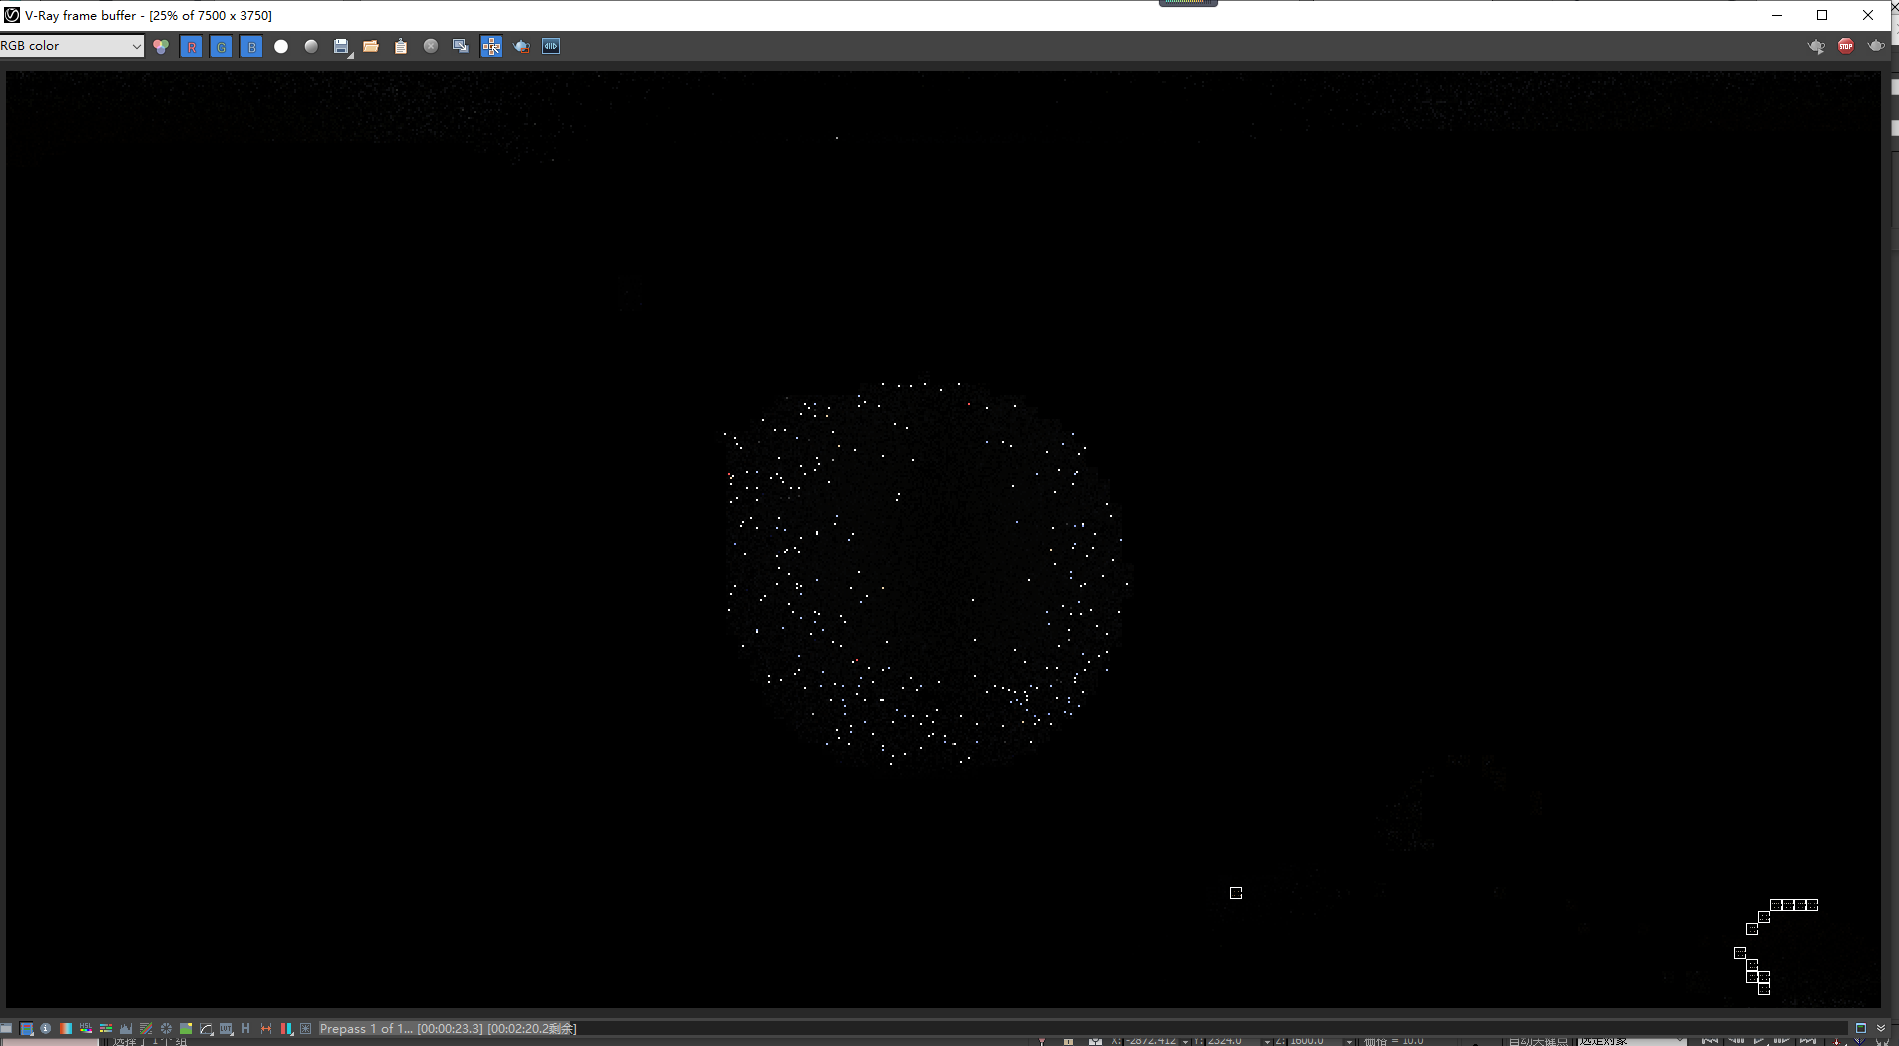Screen dimensions: 1899x1046
Task: Expand the LUT correction options
Action: click(x=227, y=1028)
